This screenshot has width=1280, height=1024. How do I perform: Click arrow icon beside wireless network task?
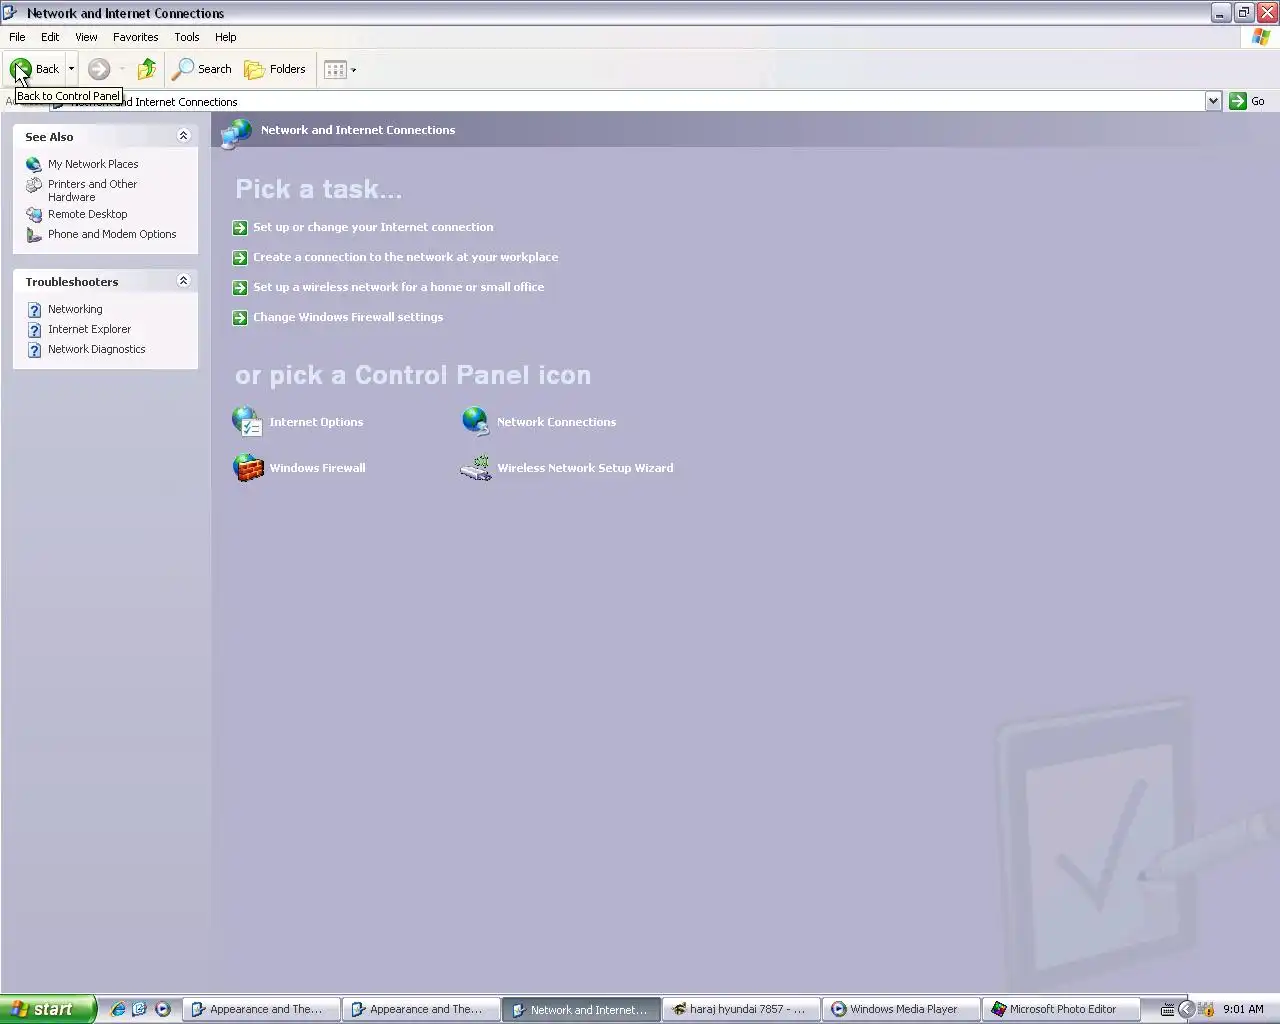click(240, 288)
